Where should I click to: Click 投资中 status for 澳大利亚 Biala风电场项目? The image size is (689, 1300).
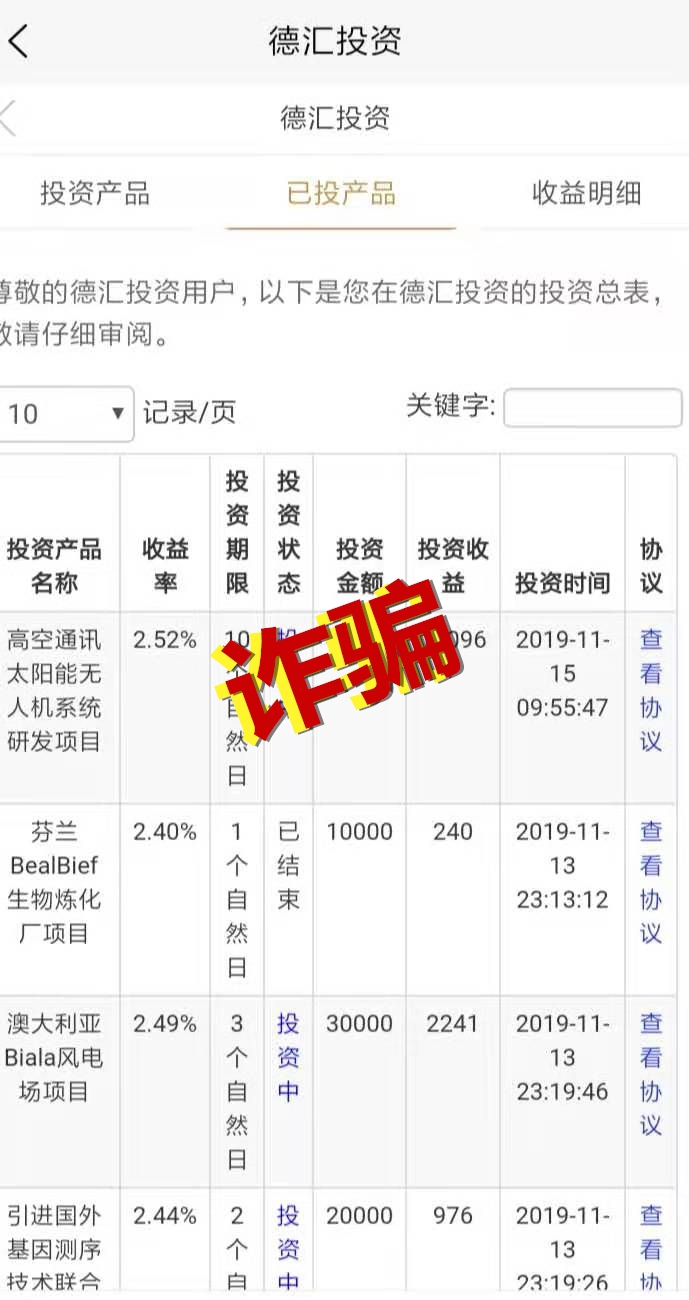tap(288, 1057)
